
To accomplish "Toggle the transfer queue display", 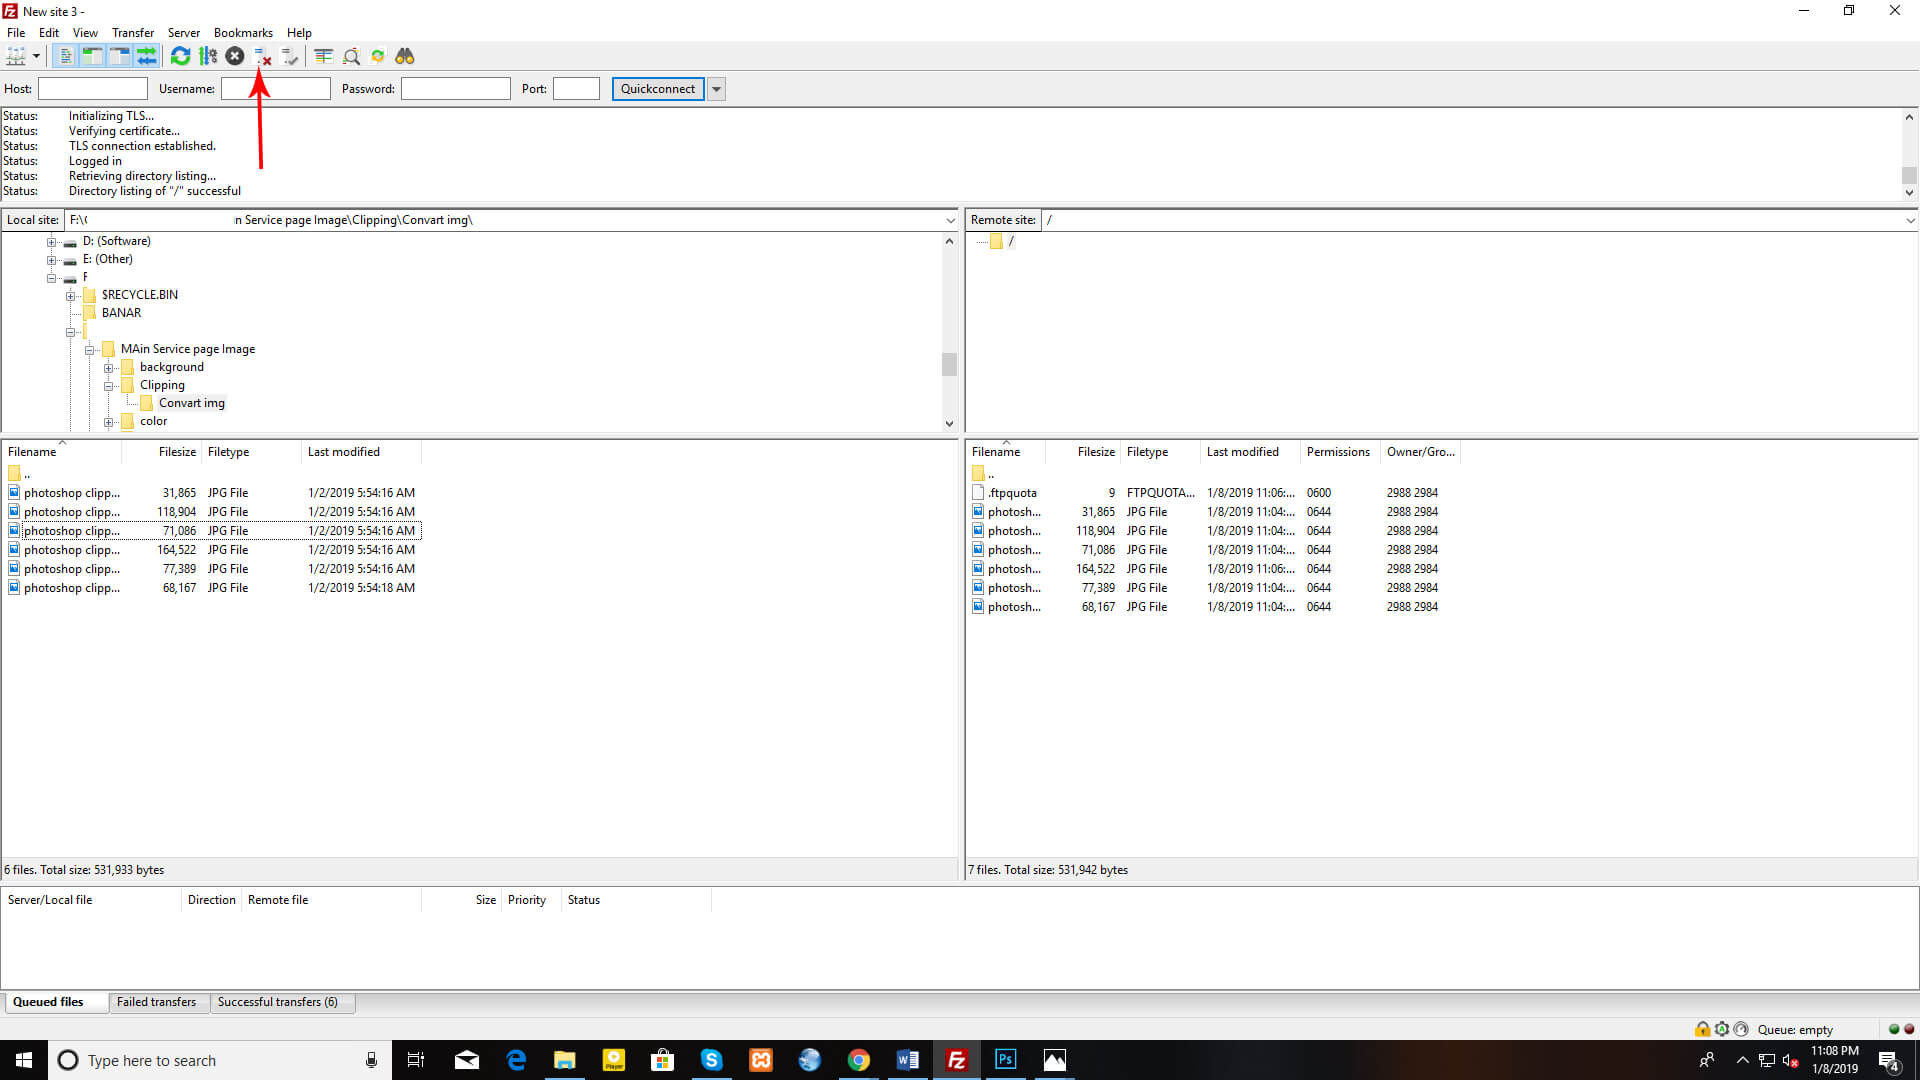I will click(146, 56).
